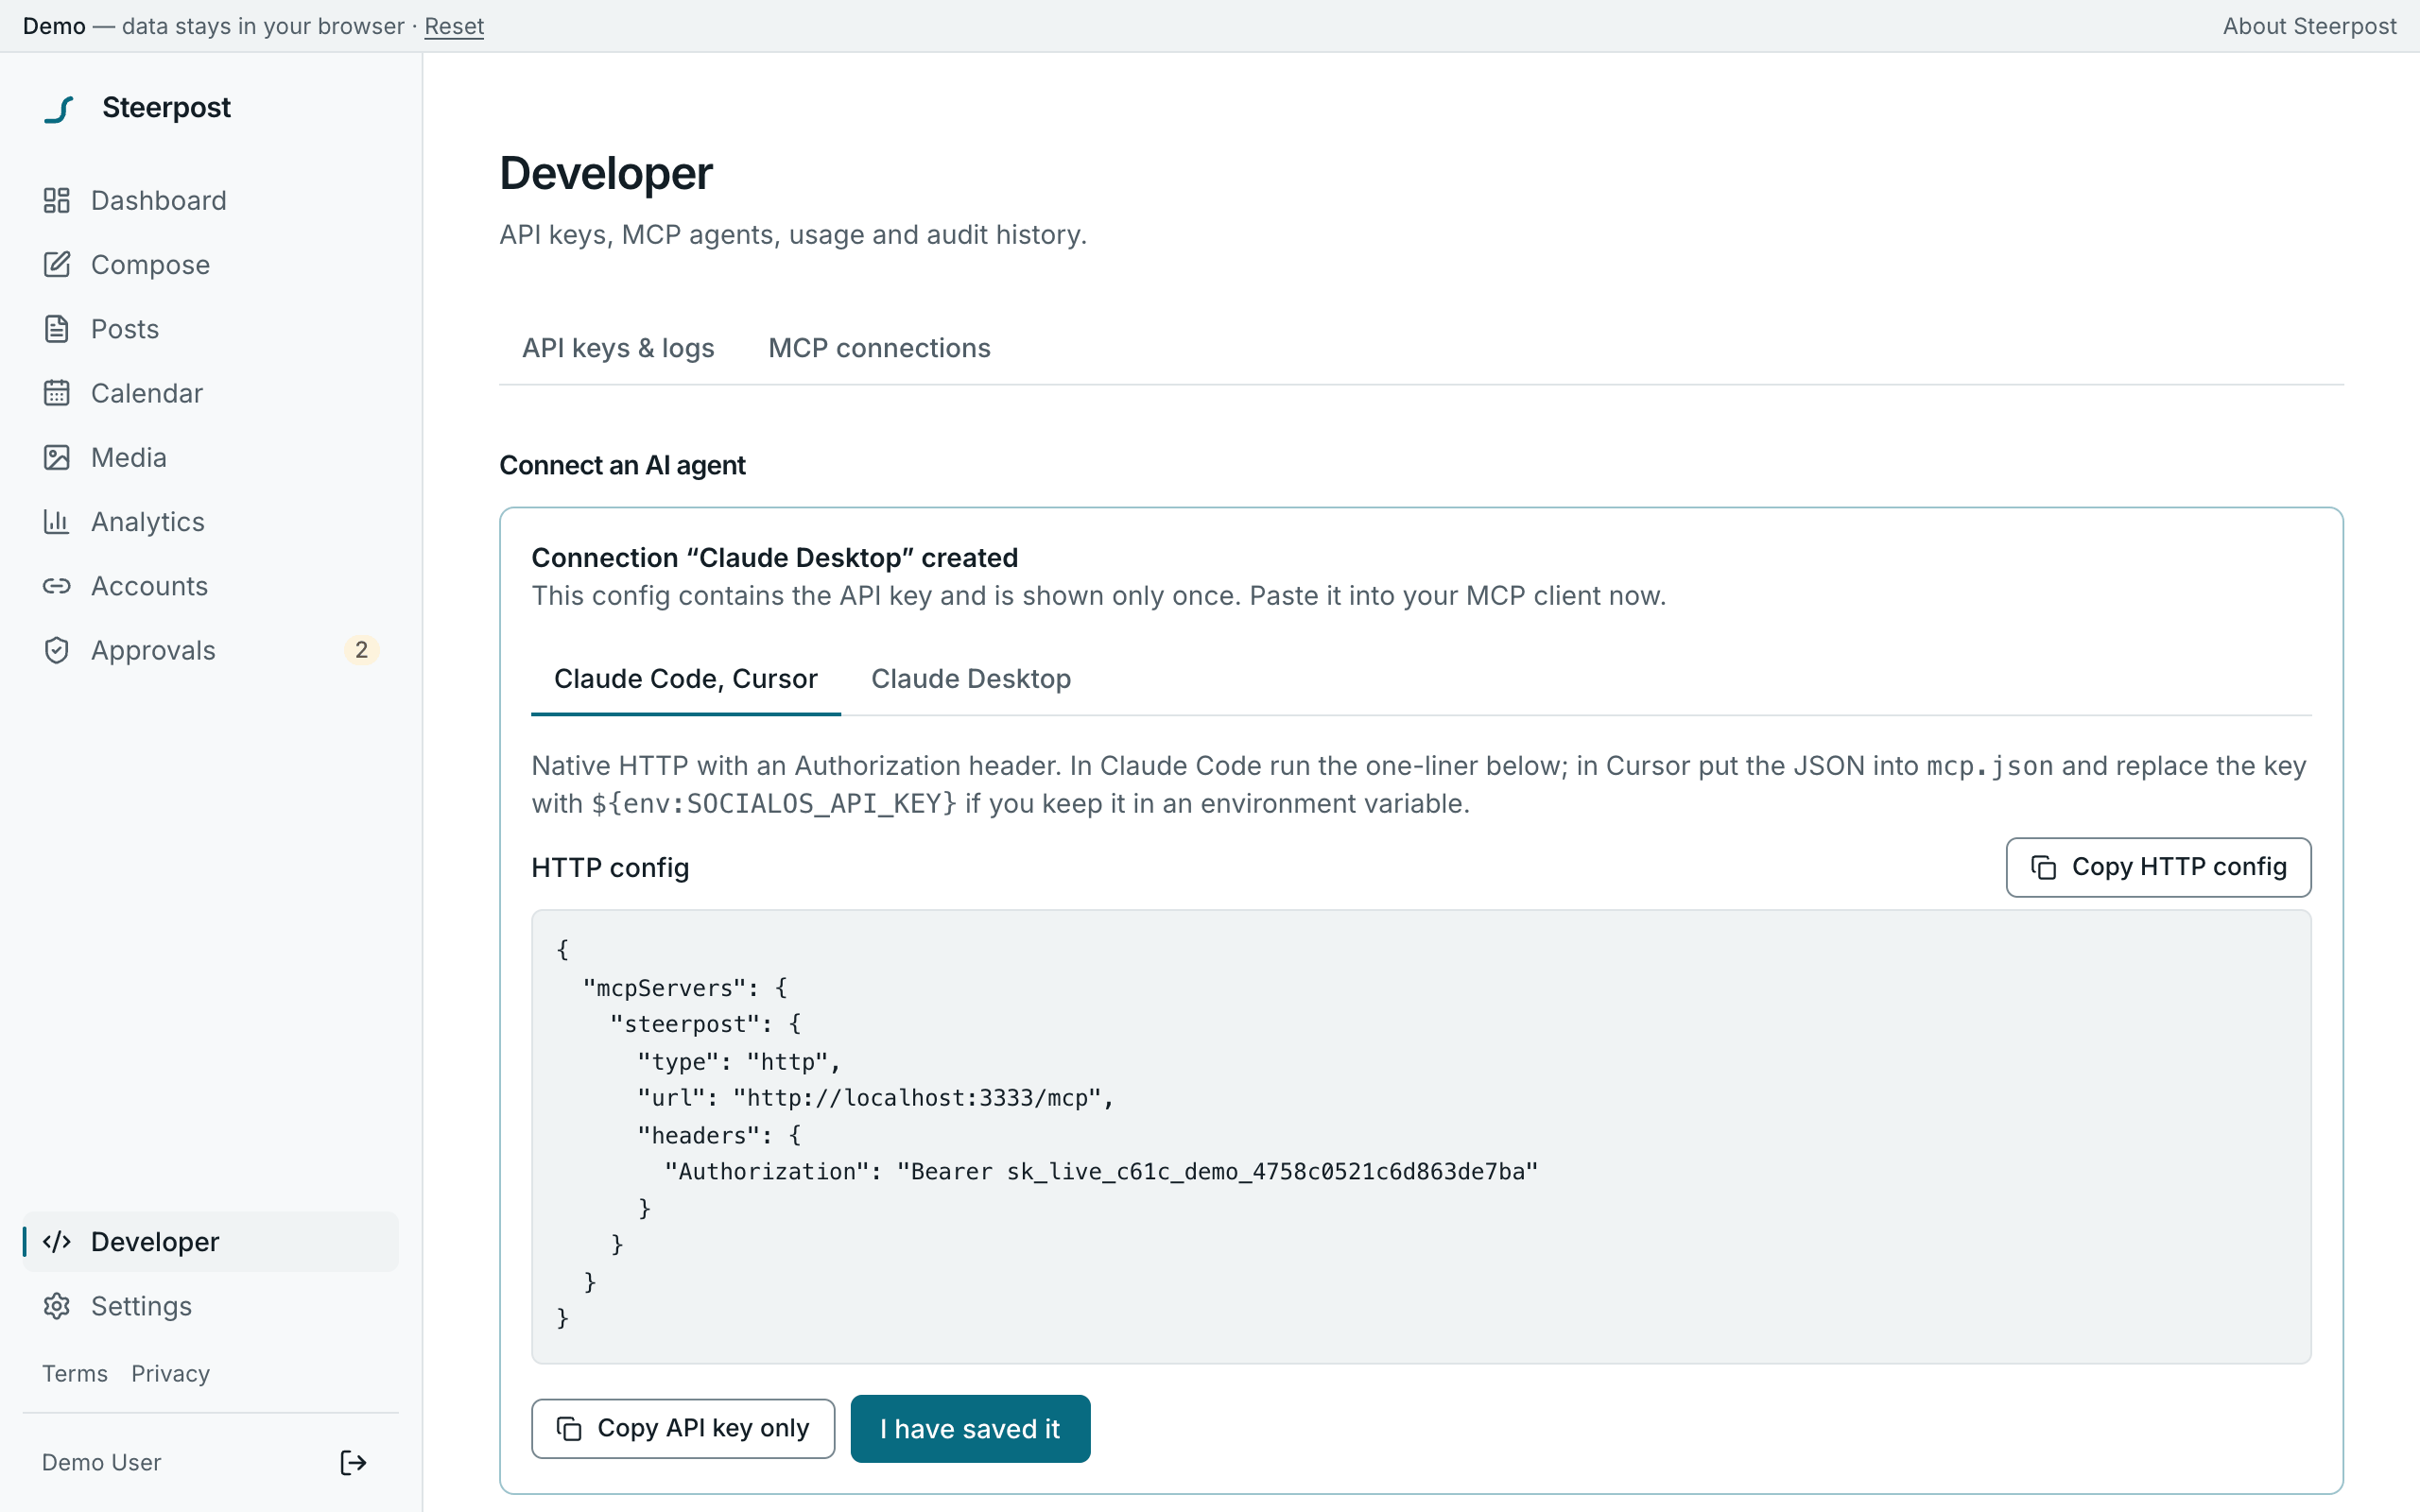Click the Analytics bar chart icon
This screenshot has height=1512, width=2420.
coord(57,521)
